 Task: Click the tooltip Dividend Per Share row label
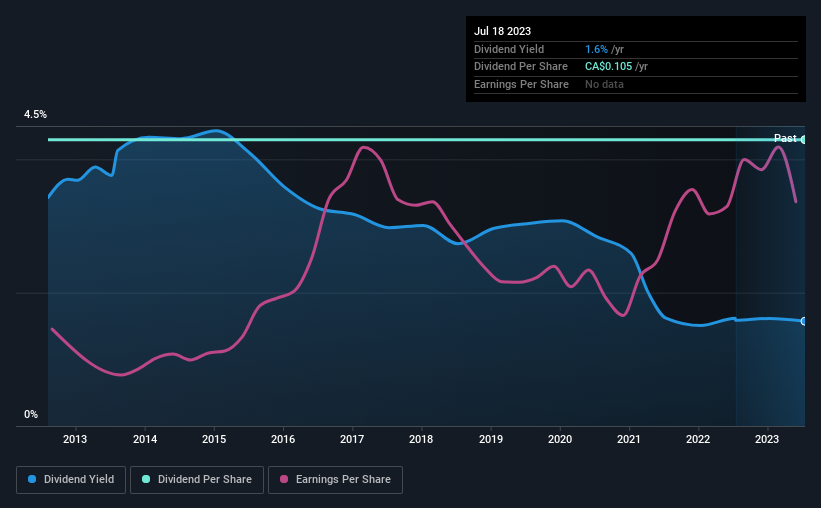point(520,67)
